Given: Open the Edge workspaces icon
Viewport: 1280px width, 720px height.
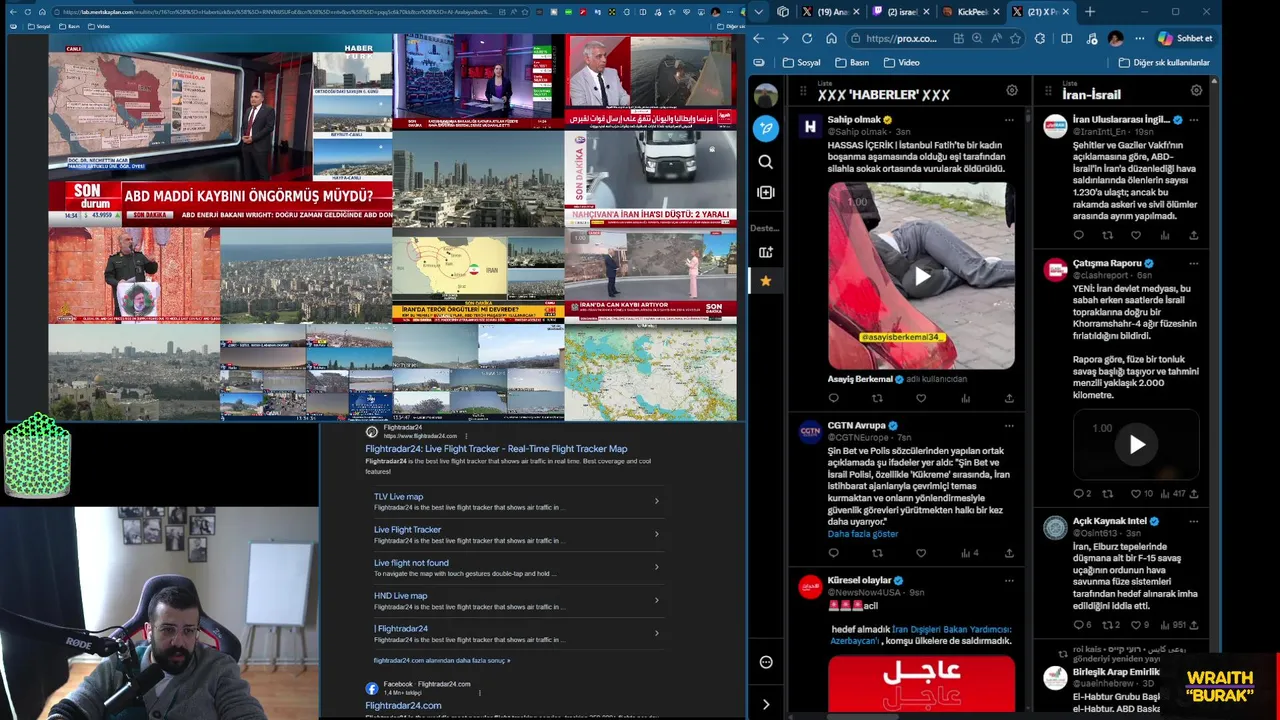Looking at the screenshot, I should 783,12.
